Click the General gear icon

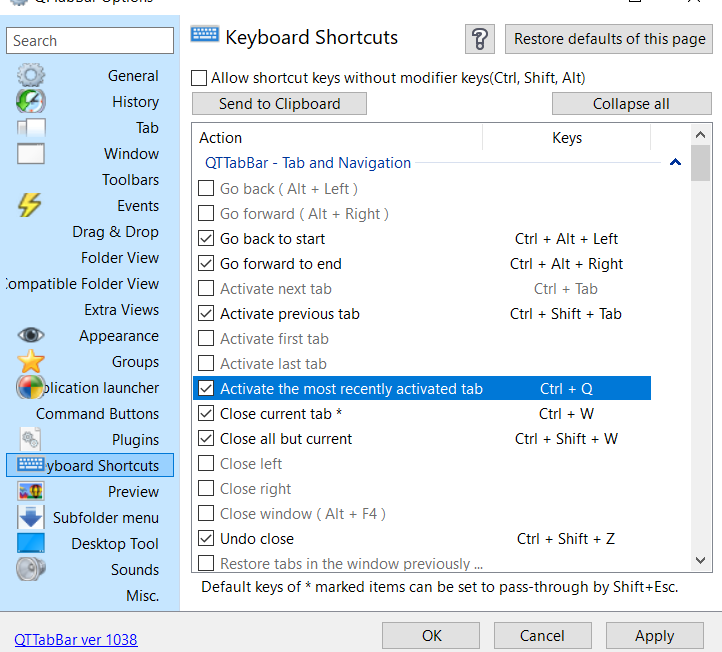coord(31,76)
